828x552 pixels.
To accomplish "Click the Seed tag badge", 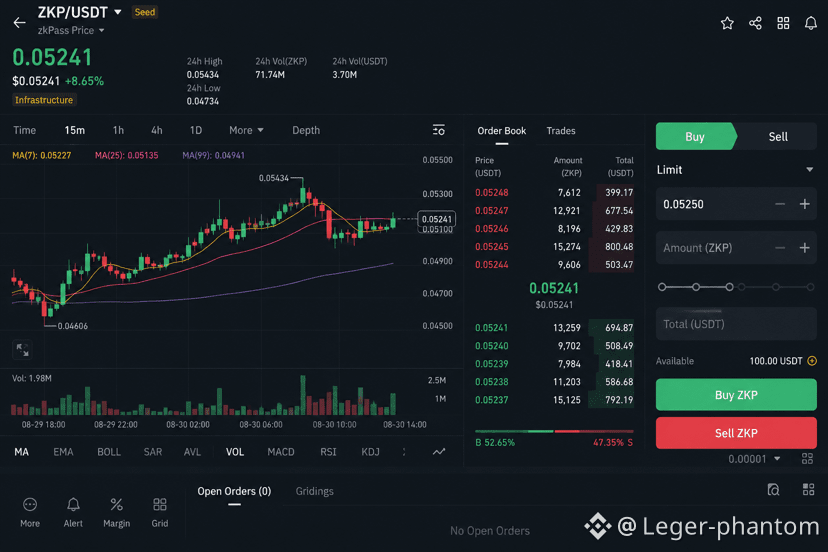I will pos(145,12).
